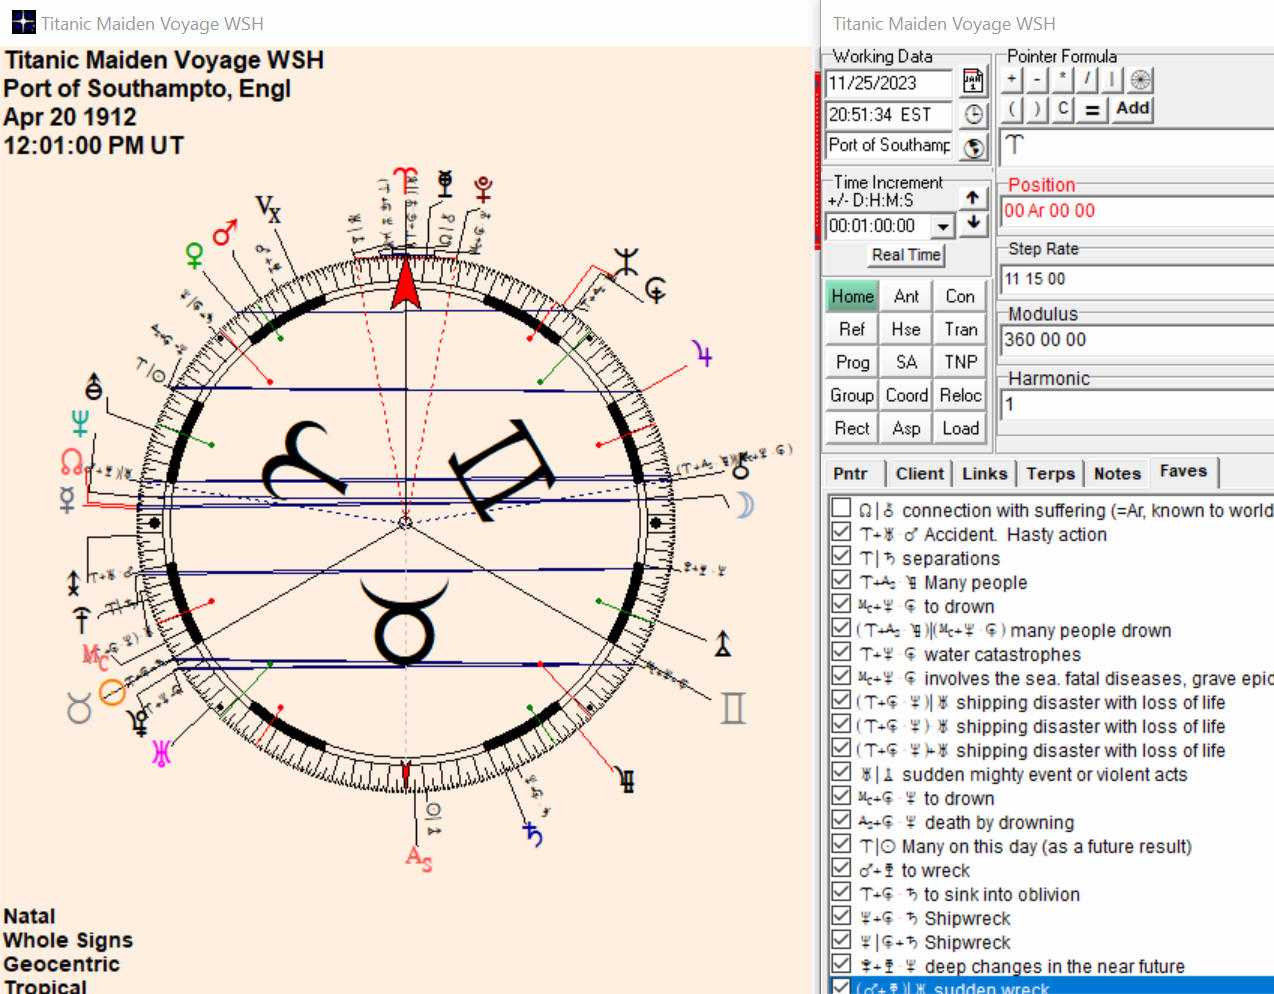Uncheck the 'water catastrophes' checkbox
This screenshot has width=1274, height=994.
[842, 652]
